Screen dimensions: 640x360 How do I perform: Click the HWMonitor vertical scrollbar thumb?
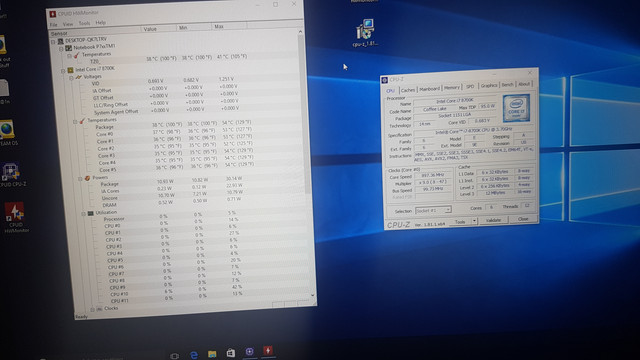click(304, 114)
